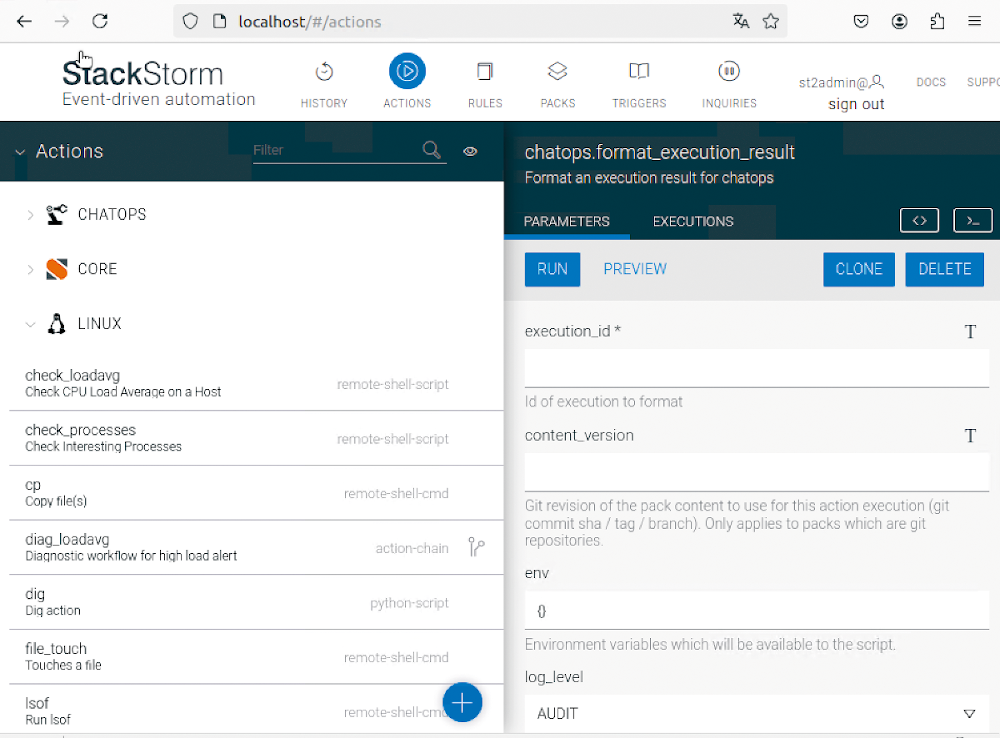Toggle text mode for content_version field

[x=970, y=436]
